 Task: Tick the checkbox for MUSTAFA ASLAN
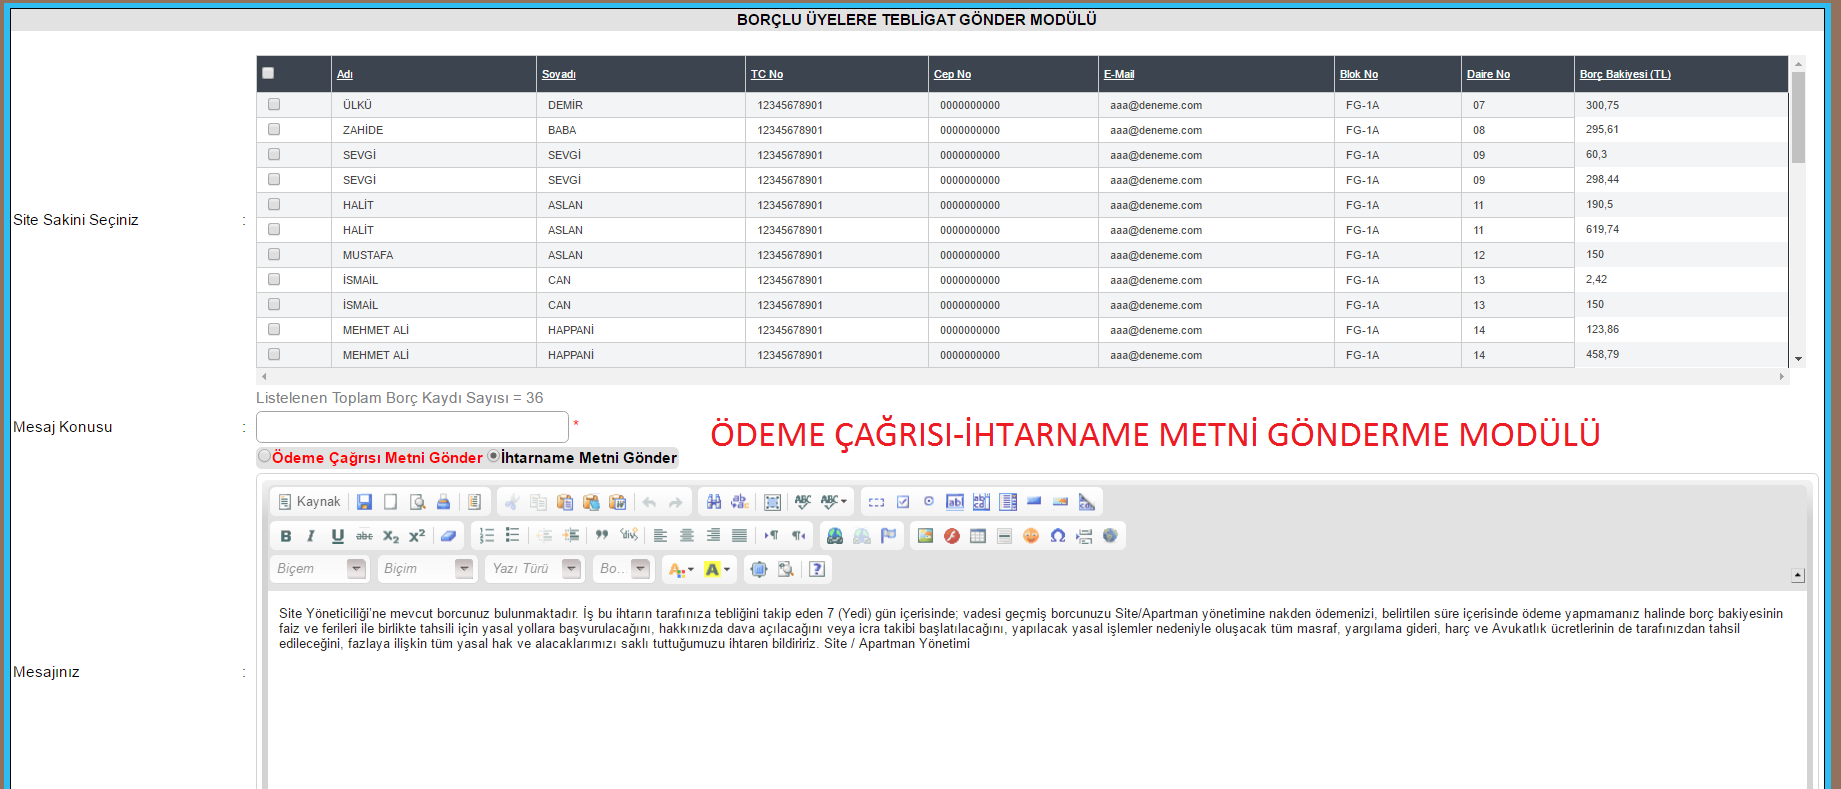point(274,254)
